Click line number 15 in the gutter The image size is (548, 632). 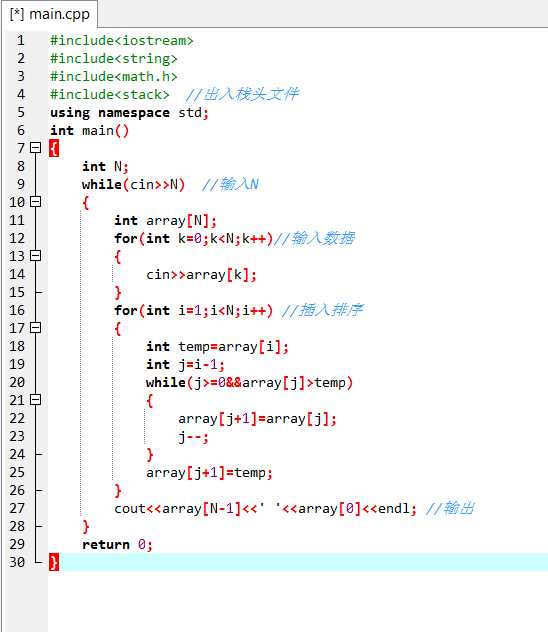coord(17,293)
